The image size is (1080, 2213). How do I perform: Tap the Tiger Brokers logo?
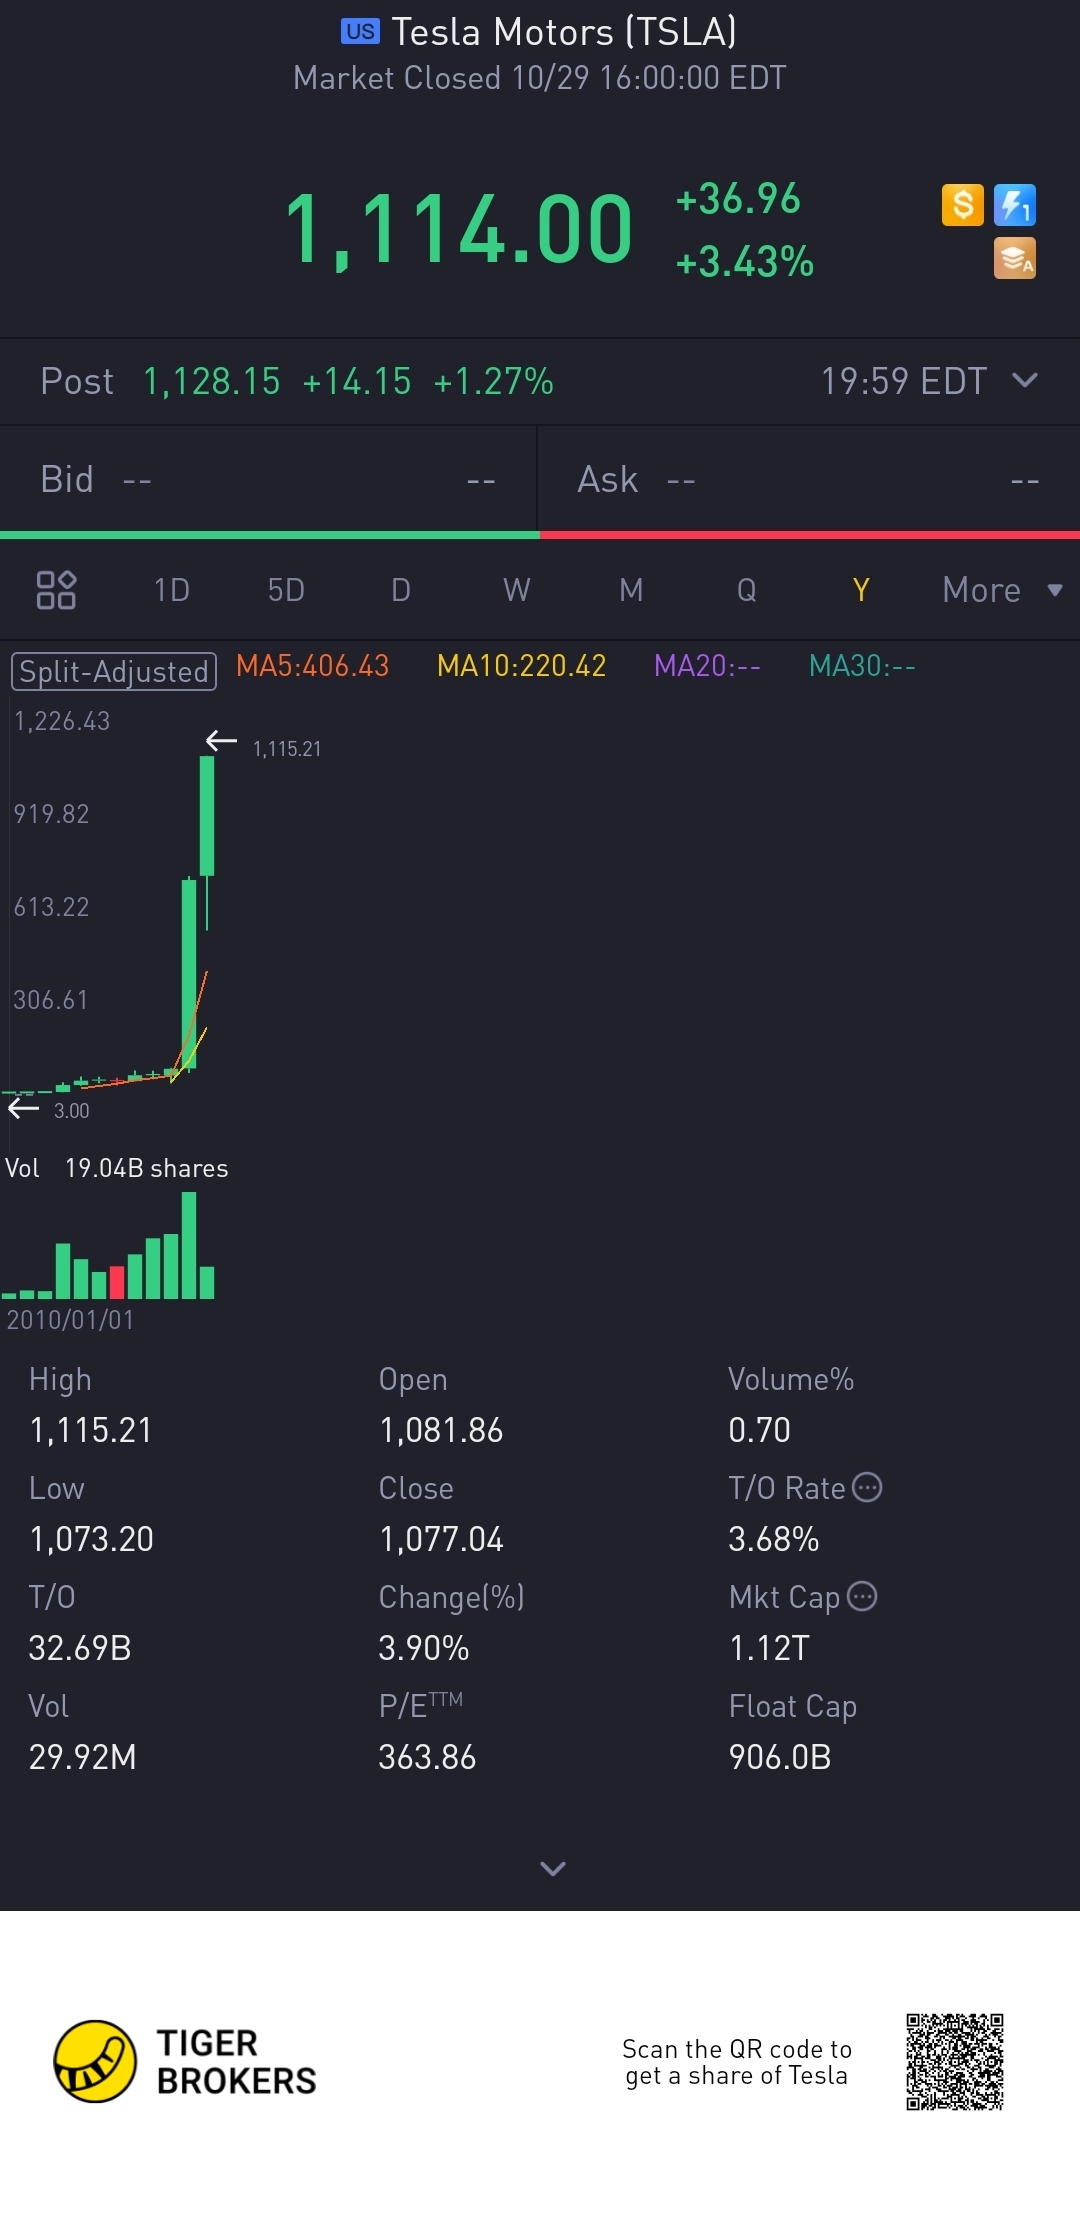[185, 2061]
